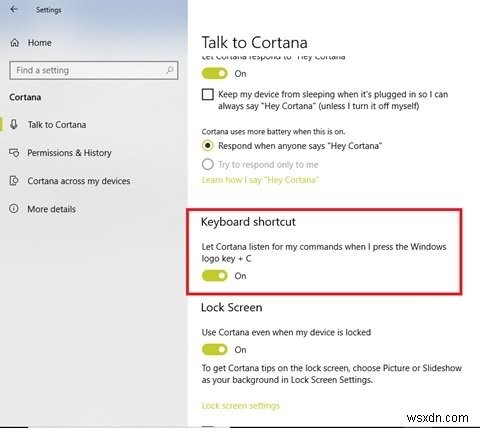
Task: Click the search magnifier icon
Action: (170, 70)
